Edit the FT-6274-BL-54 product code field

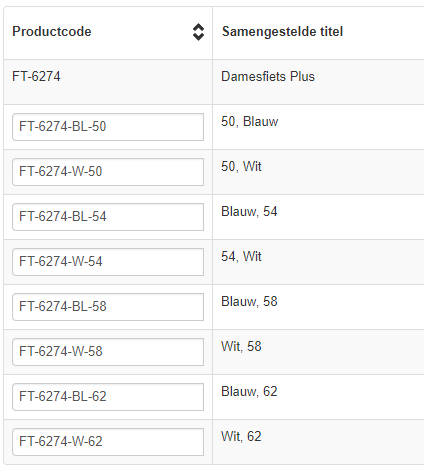pyautogui.click(x=108, y=217)
